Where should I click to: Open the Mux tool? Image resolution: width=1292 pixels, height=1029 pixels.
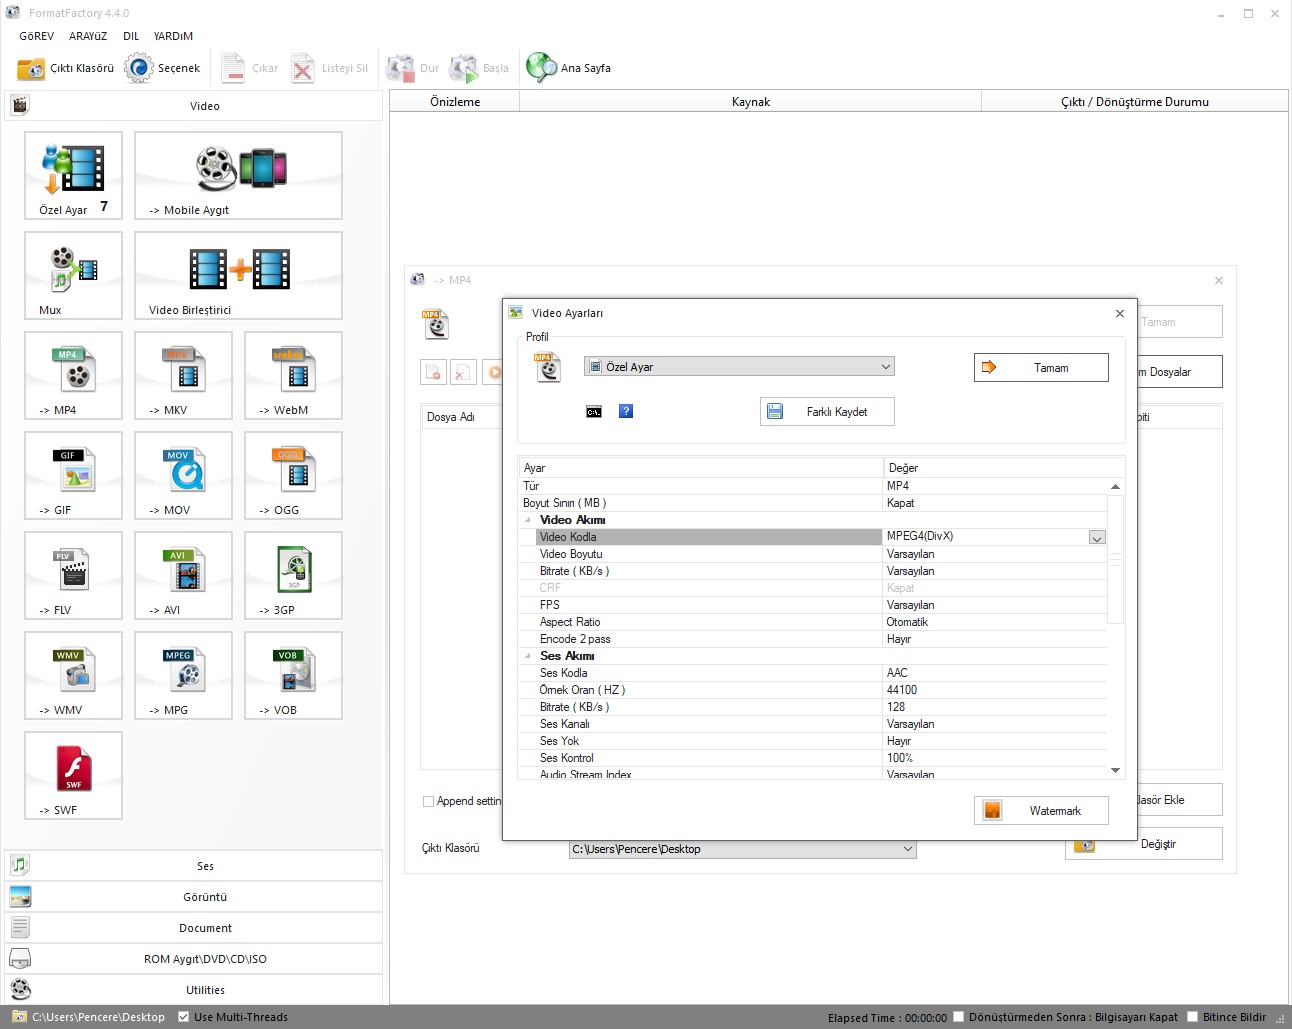click(x=73, y=275)
